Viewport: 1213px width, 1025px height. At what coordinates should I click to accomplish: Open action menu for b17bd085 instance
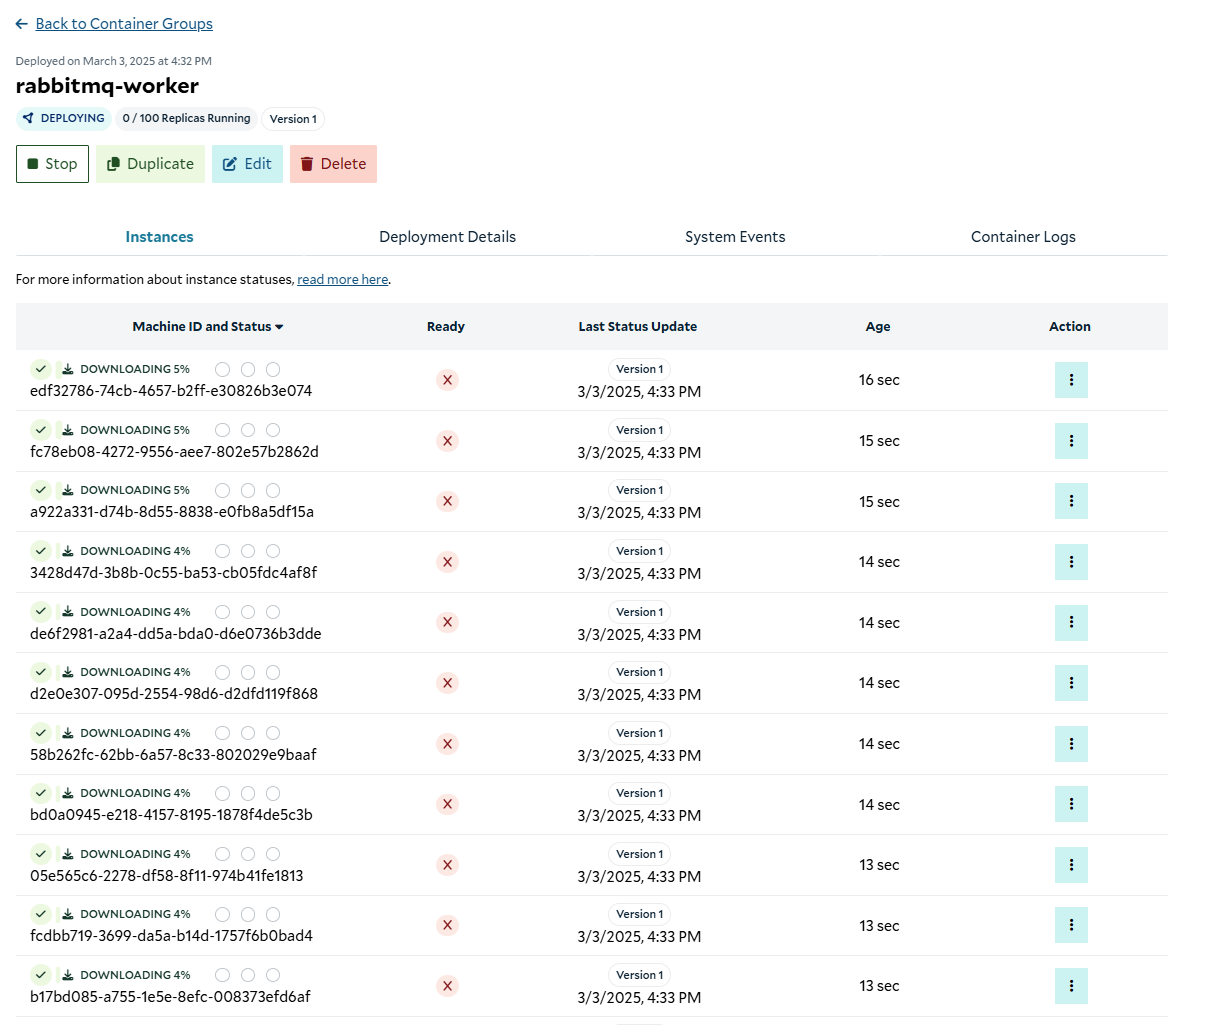(1071, 986)
